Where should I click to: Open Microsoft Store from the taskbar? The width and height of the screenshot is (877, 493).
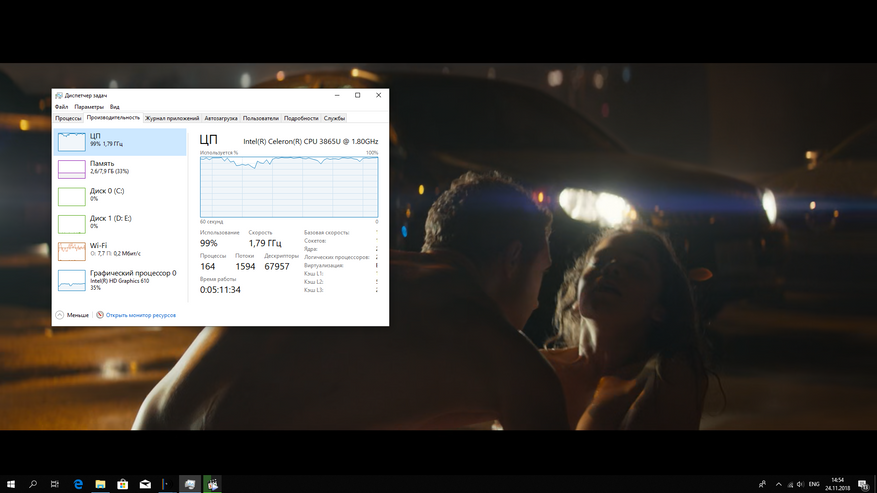(x=122, y=484)
